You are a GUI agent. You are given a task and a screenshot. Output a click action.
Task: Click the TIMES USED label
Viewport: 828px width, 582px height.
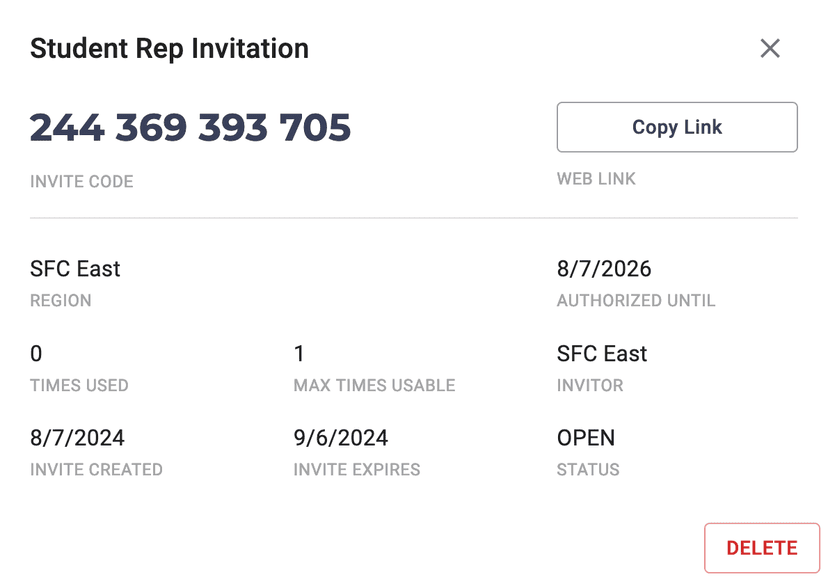(x=79, y=386)
